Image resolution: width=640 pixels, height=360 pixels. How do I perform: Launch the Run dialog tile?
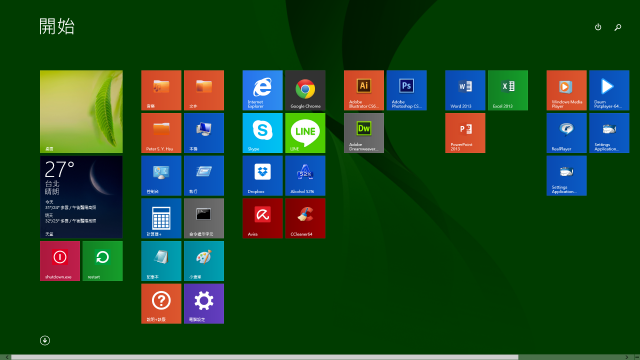[204, 176]
